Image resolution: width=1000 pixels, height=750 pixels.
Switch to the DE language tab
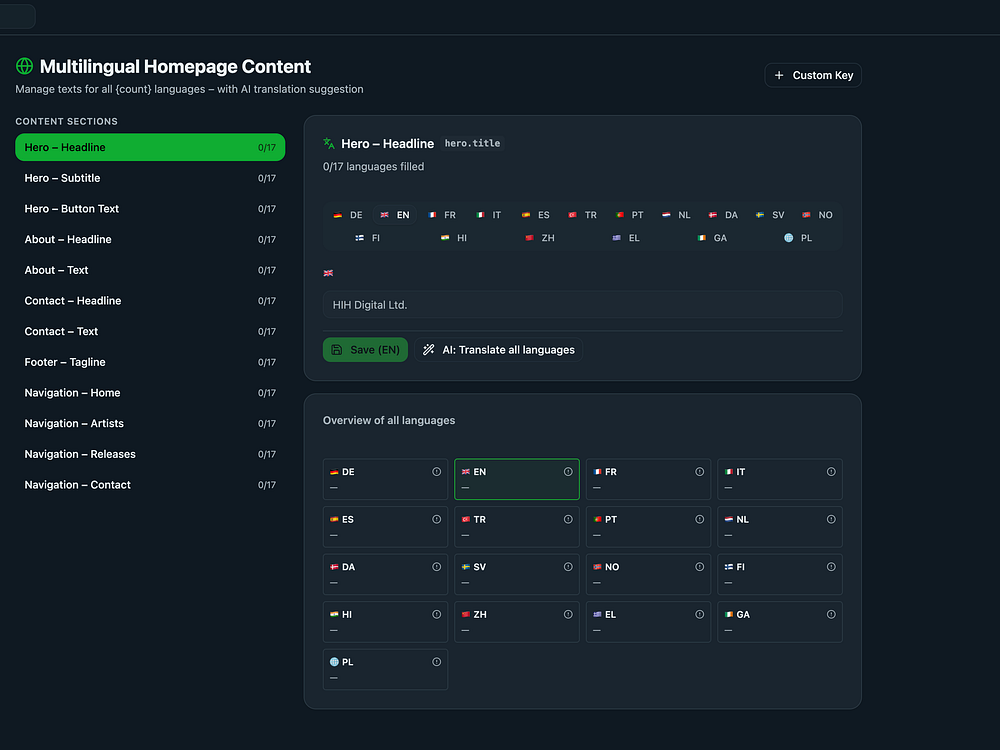pos(348,215)
